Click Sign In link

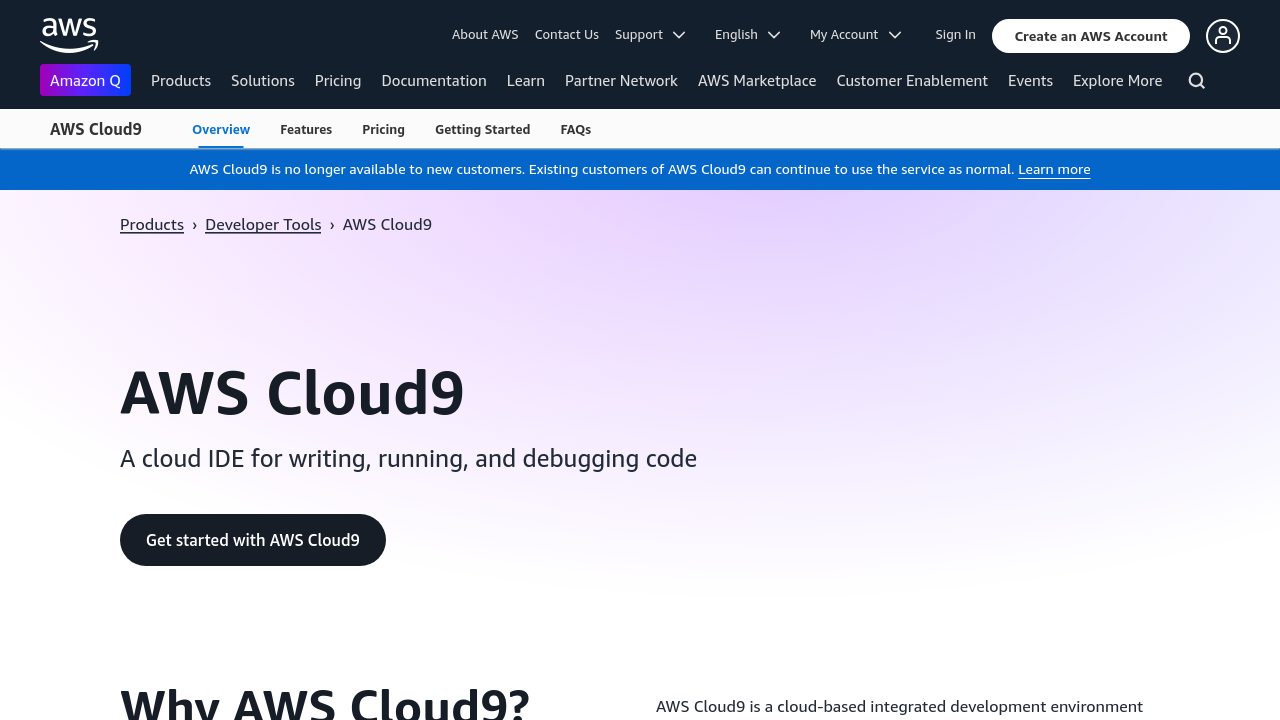click(955, 35)
